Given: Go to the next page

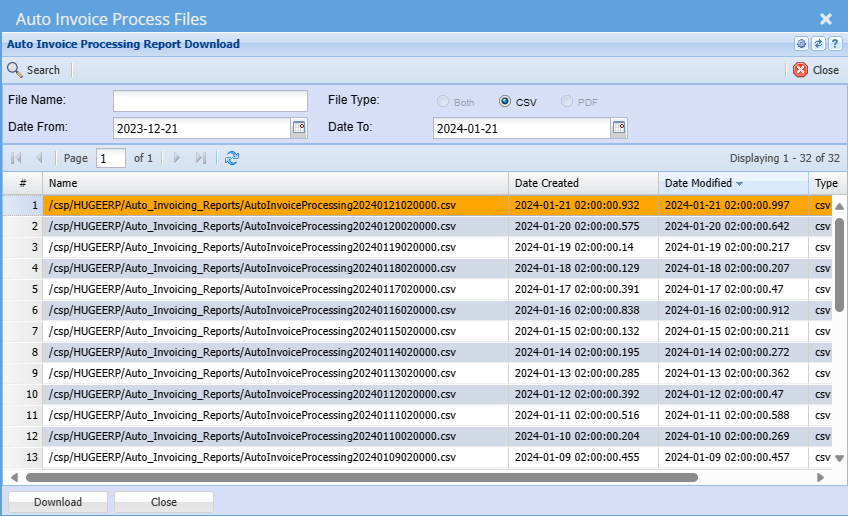Looking at the screenshot, I should pos(177,158).
